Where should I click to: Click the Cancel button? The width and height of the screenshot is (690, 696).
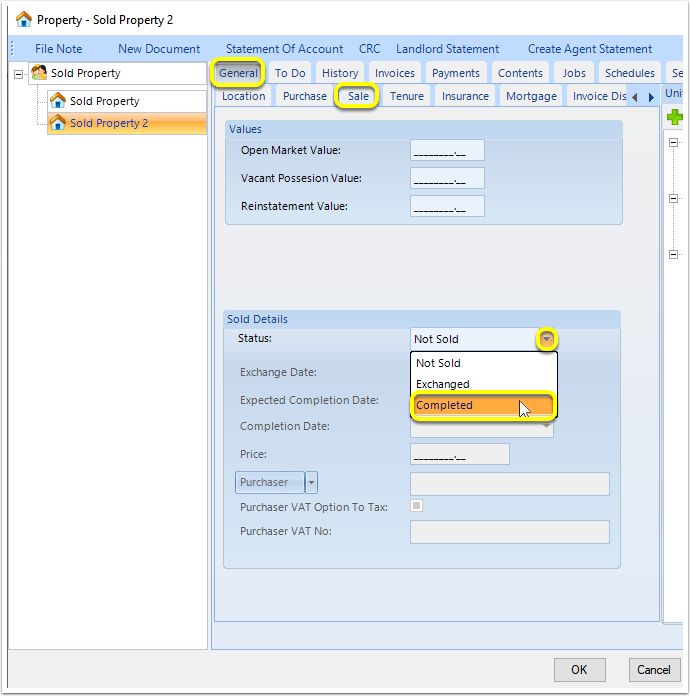[x=654, y=669]
